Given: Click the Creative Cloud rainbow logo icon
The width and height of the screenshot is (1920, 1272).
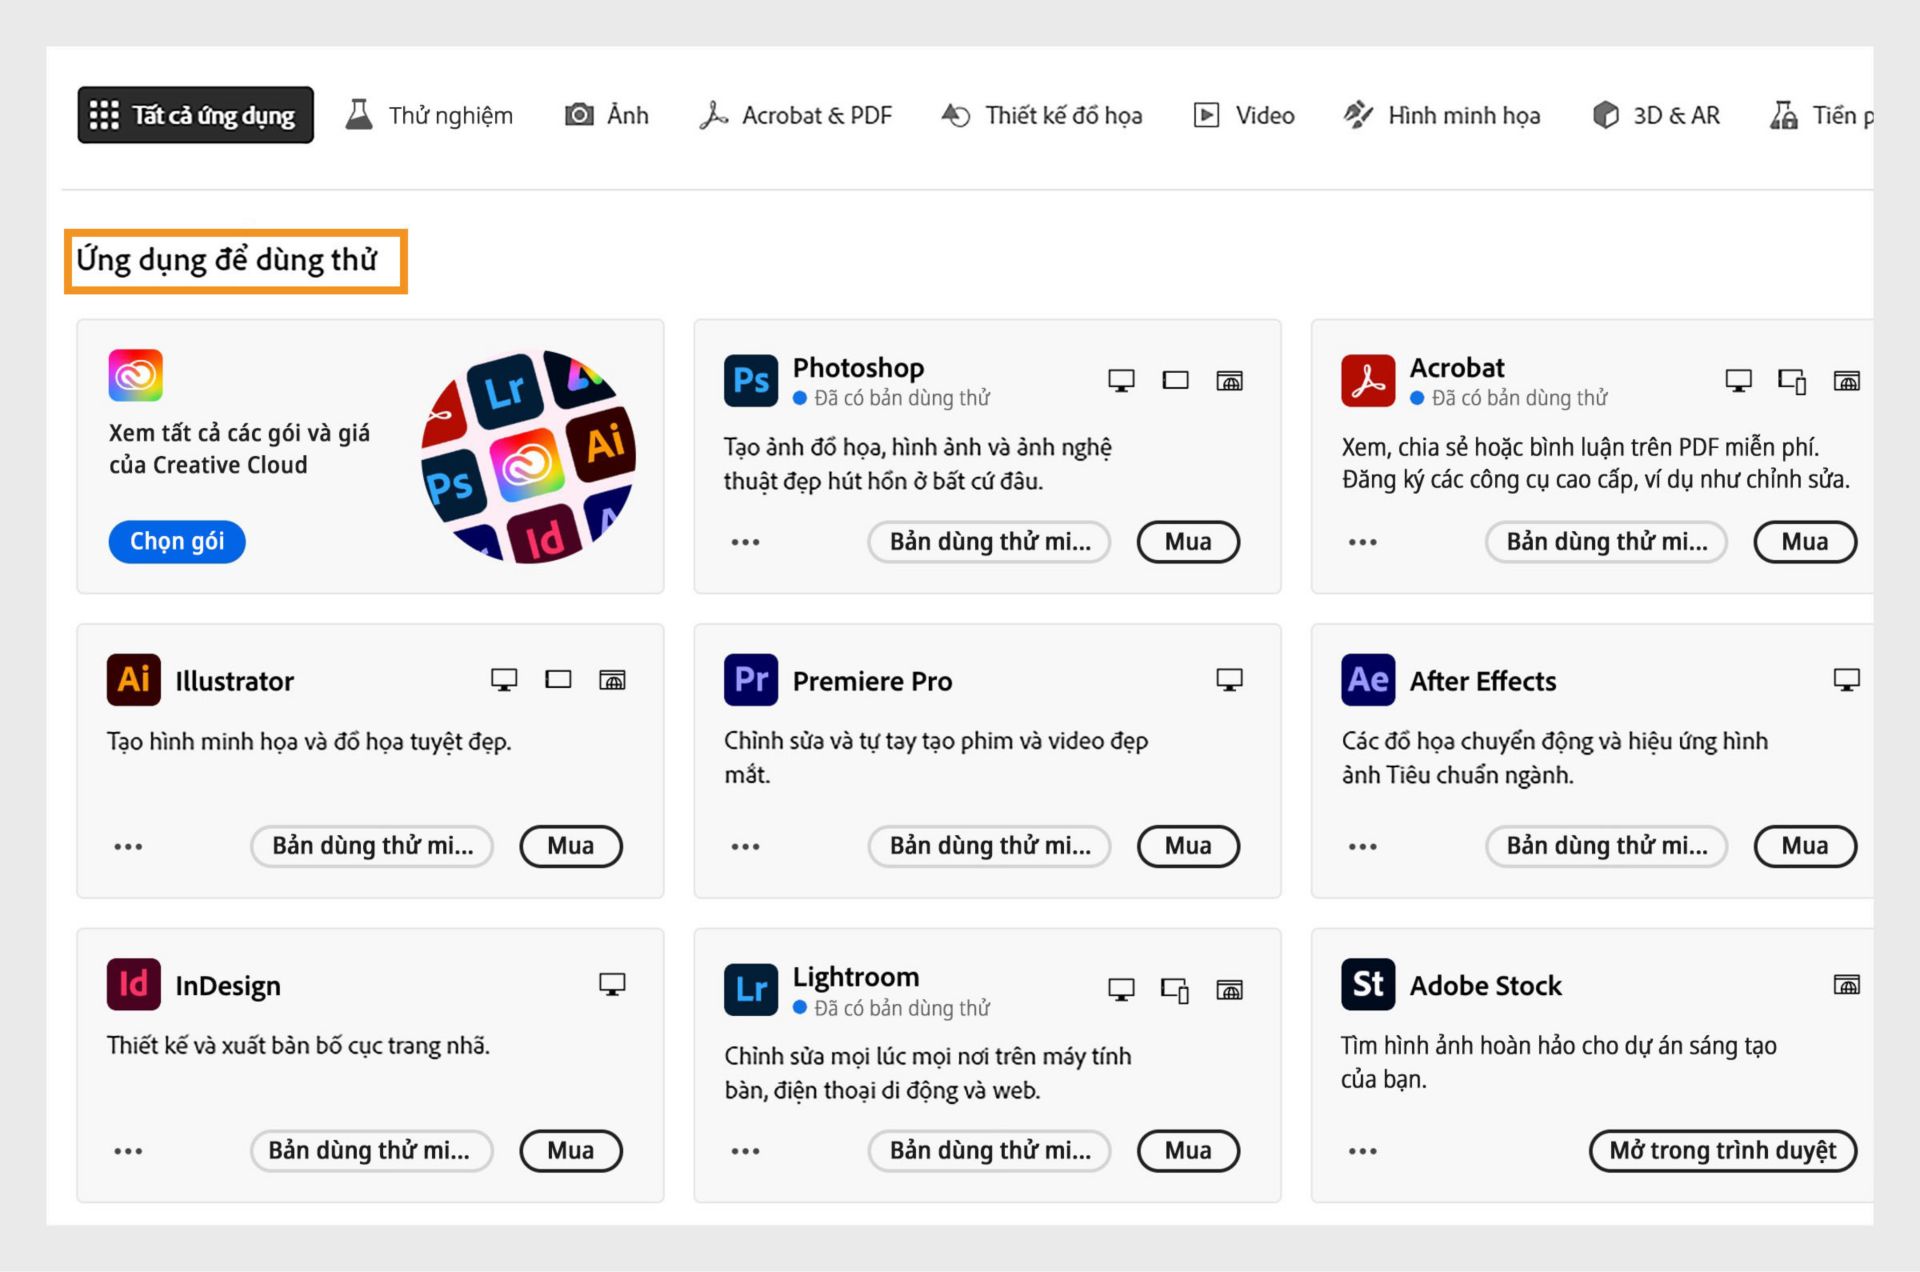Looking at the screenshot, I should click(136, 375).
